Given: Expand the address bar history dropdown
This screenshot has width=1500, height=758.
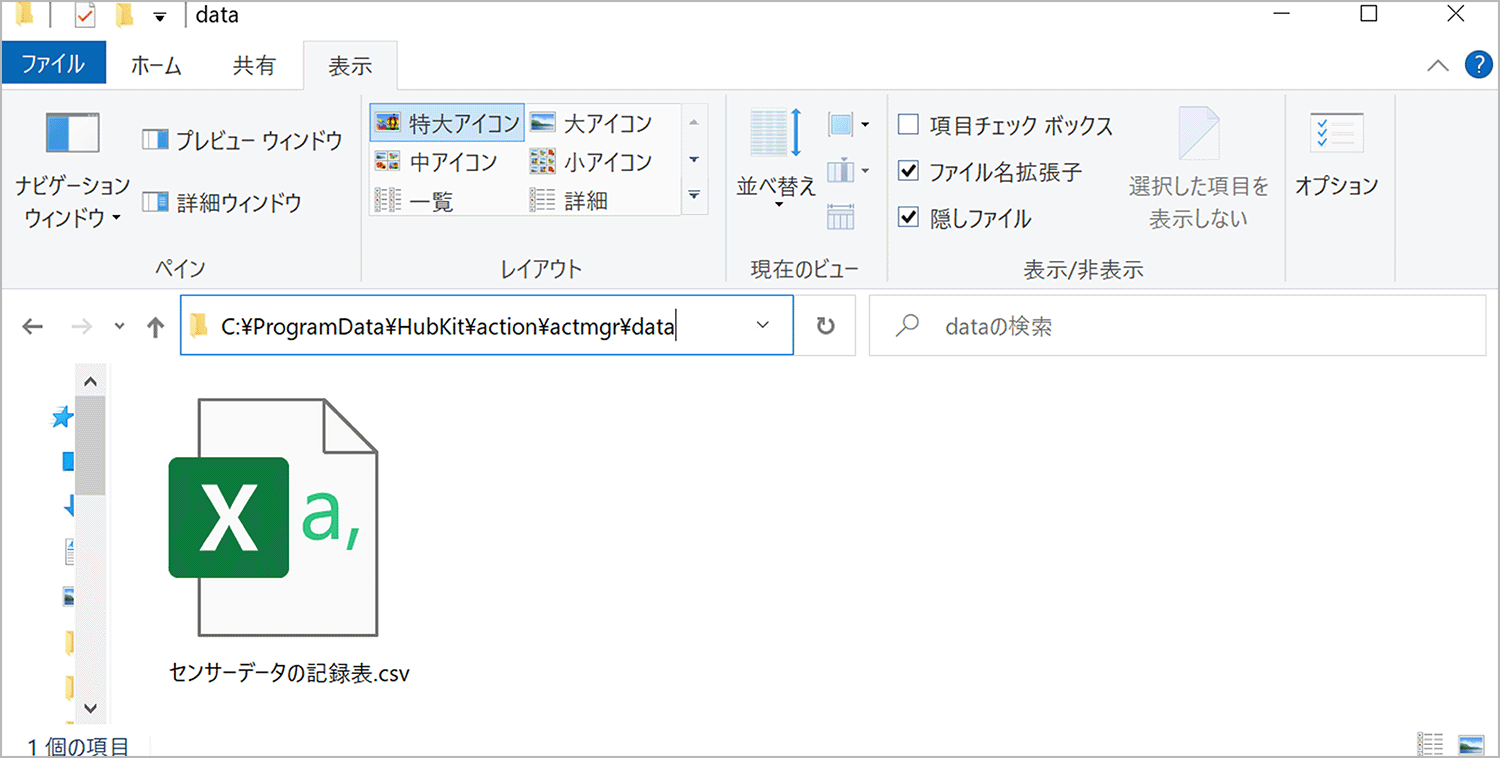Looking at the screenshot, I should 763,325.
